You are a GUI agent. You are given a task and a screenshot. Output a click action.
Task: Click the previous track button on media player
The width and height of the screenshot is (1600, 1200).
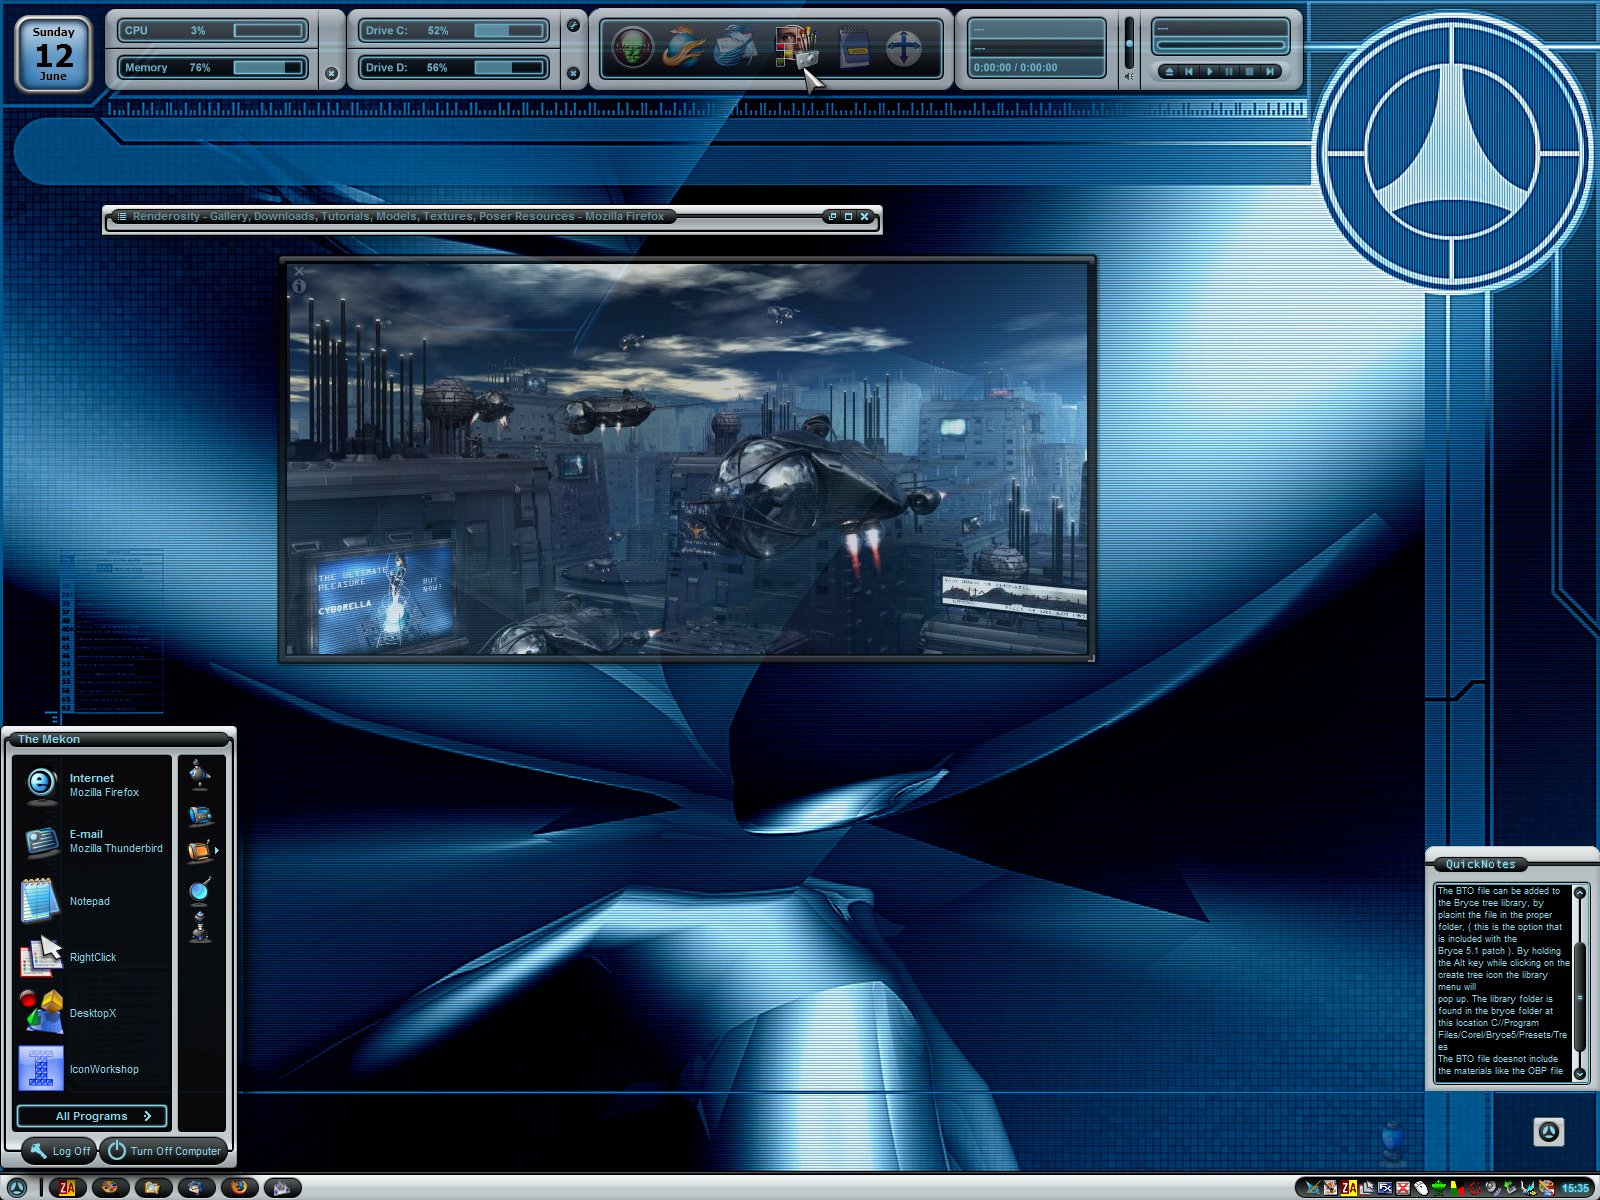(x=1189, y=72)
